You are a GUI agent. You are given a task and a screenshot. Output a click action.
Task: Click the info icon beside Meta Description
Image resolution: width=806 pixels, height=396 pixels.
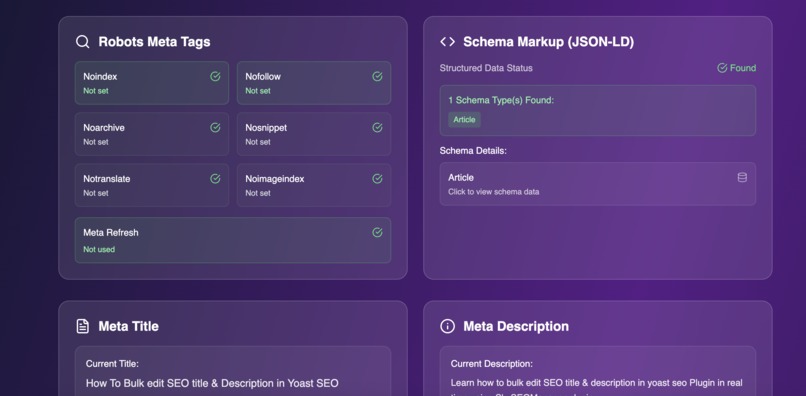pos(447,326)
